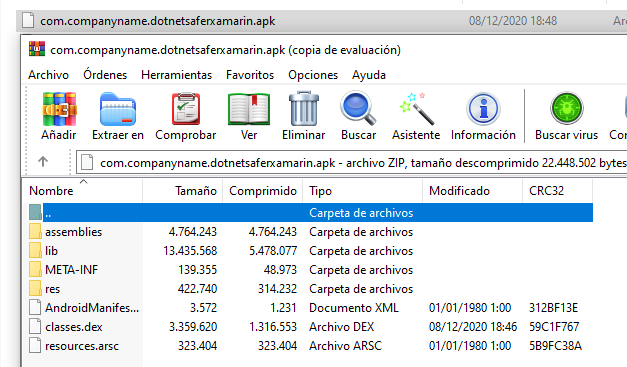Click the lib folder icon

35,251
